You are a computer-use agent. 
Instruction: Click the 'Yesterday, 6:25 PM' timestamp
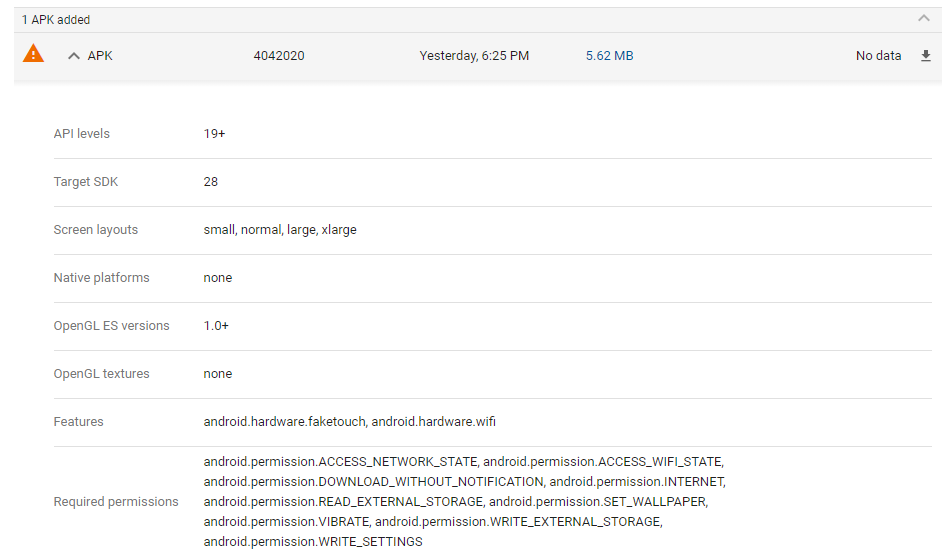pyautogui.click(x=474, y=56)
